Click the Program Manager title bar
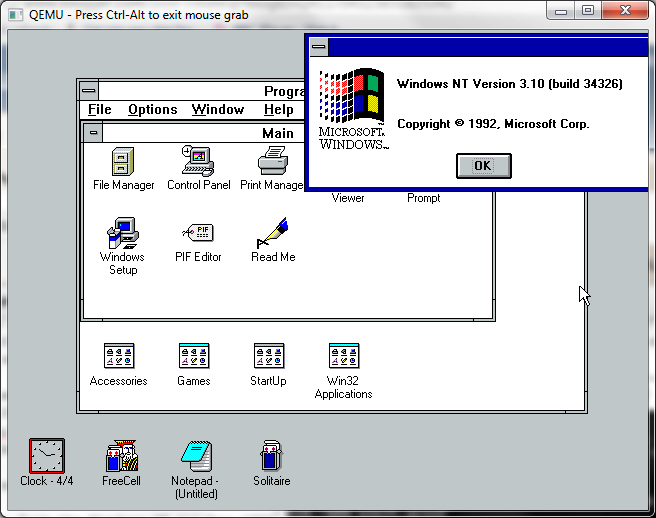This screenshot has width=656, height=518. coord(202,90)
